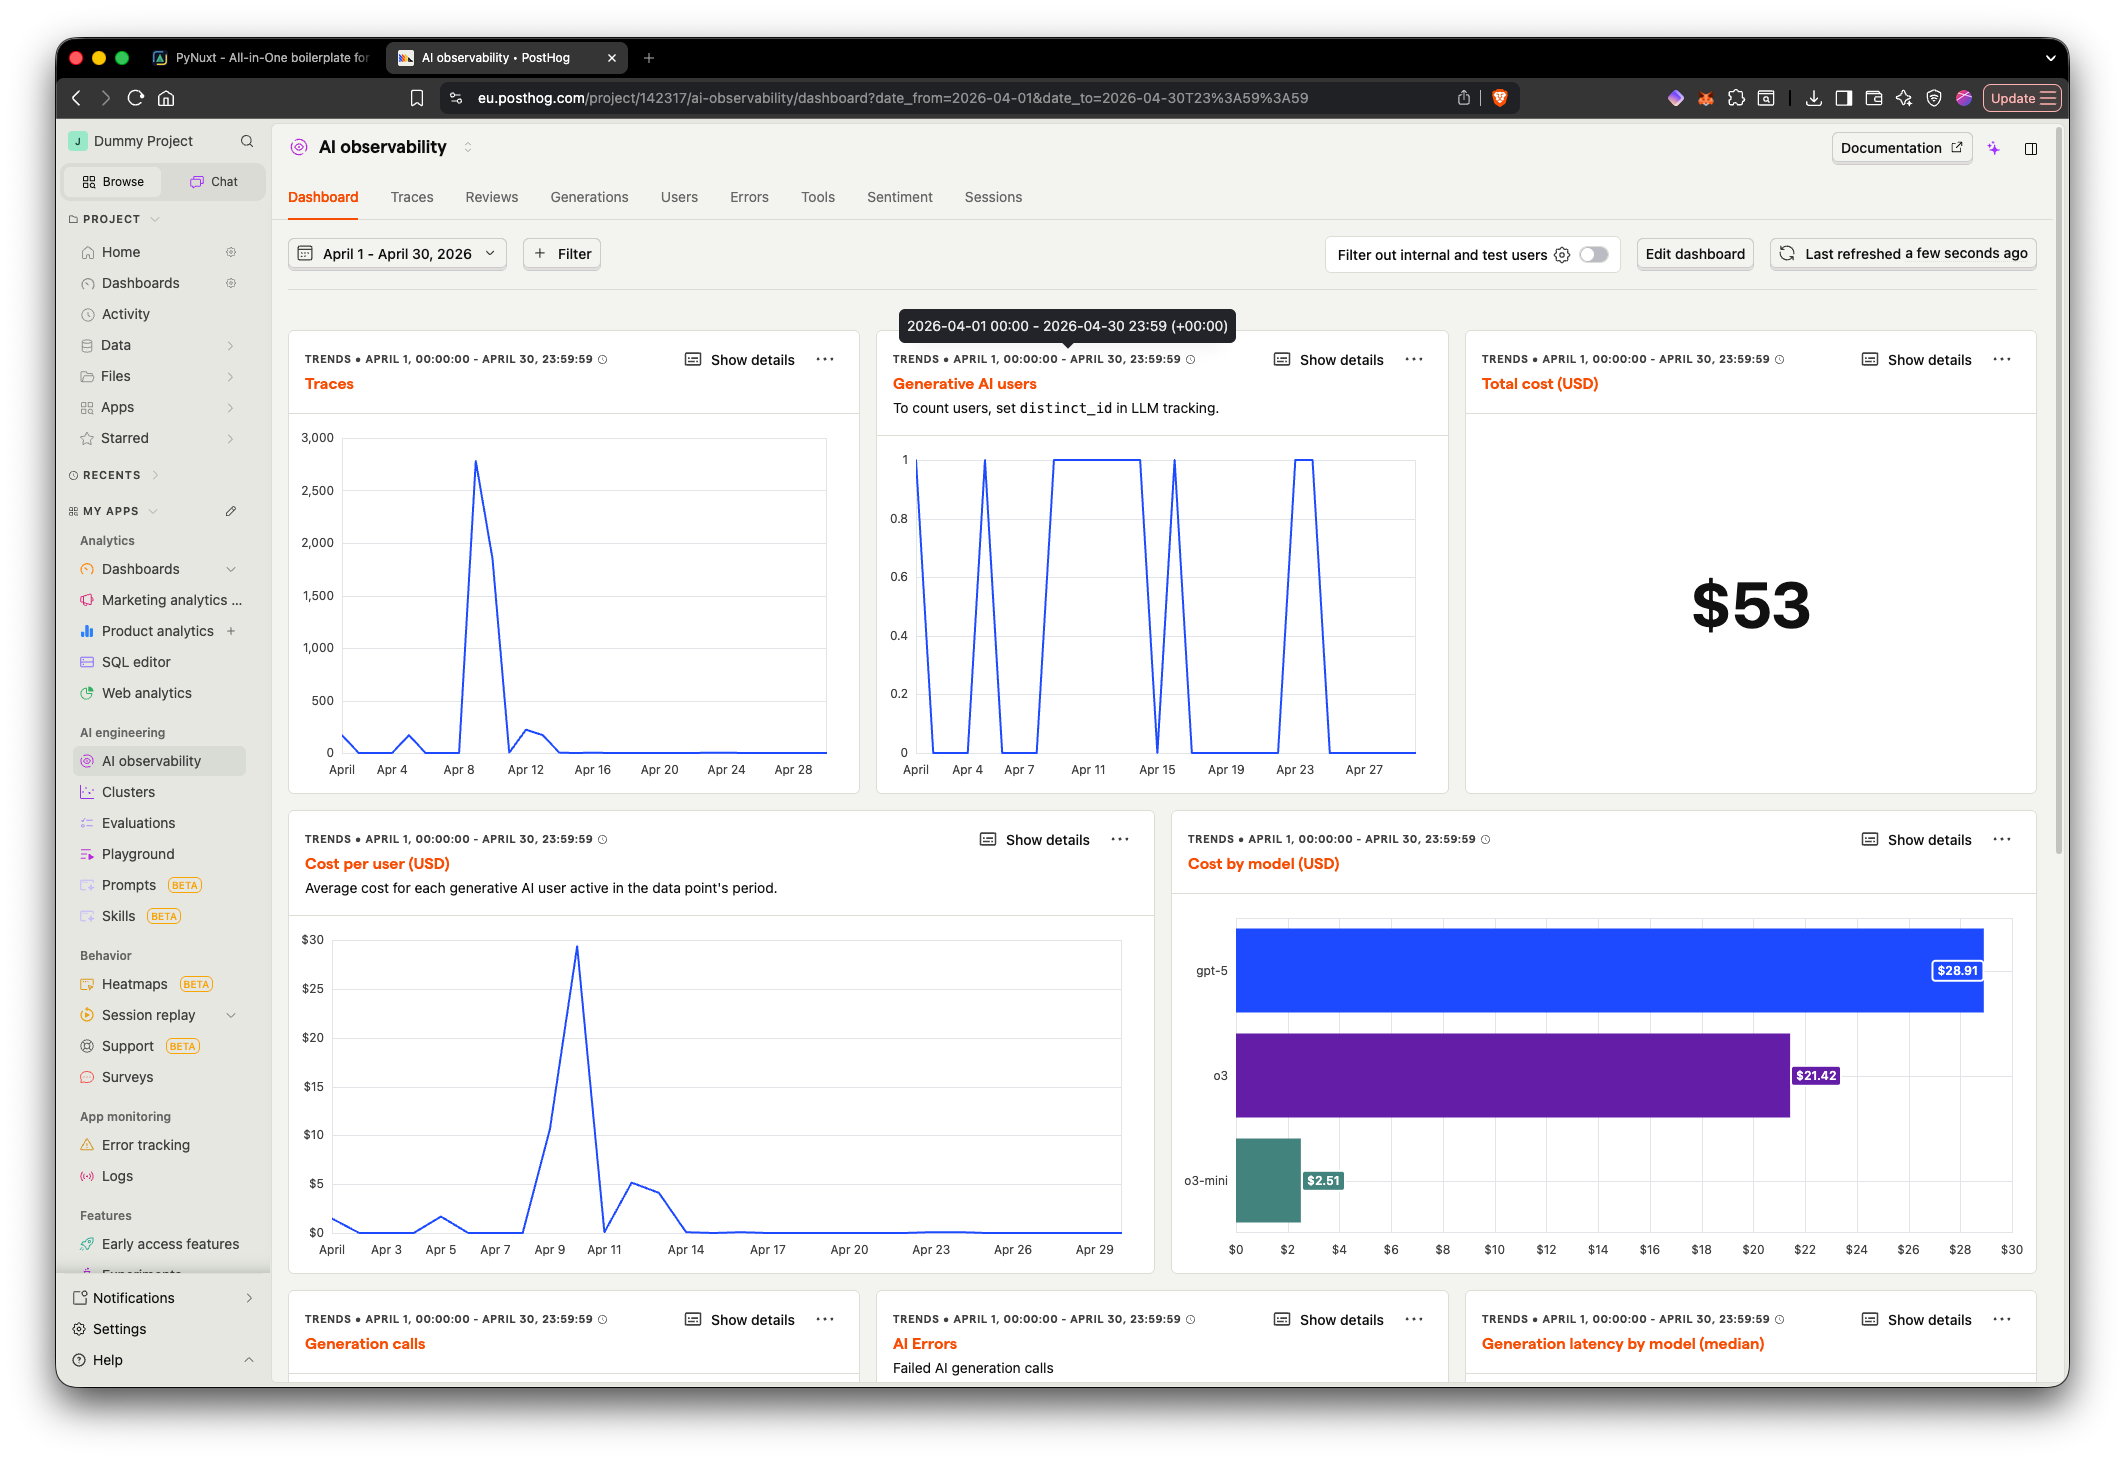Viewport: 2125px width, 1461px height.
Task: Toggle filter out internal and test users
Action: tap(1594, 255)
